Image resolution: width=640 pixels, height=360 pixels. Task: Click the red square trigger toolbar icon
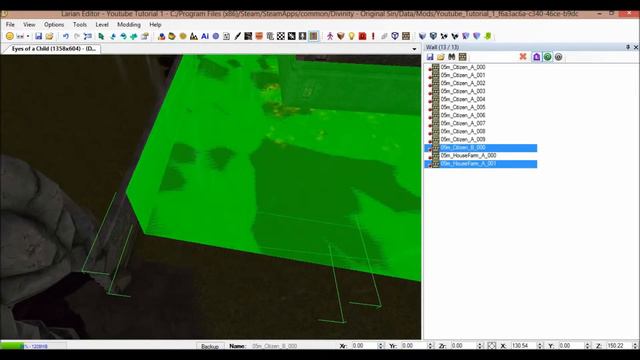362,36
